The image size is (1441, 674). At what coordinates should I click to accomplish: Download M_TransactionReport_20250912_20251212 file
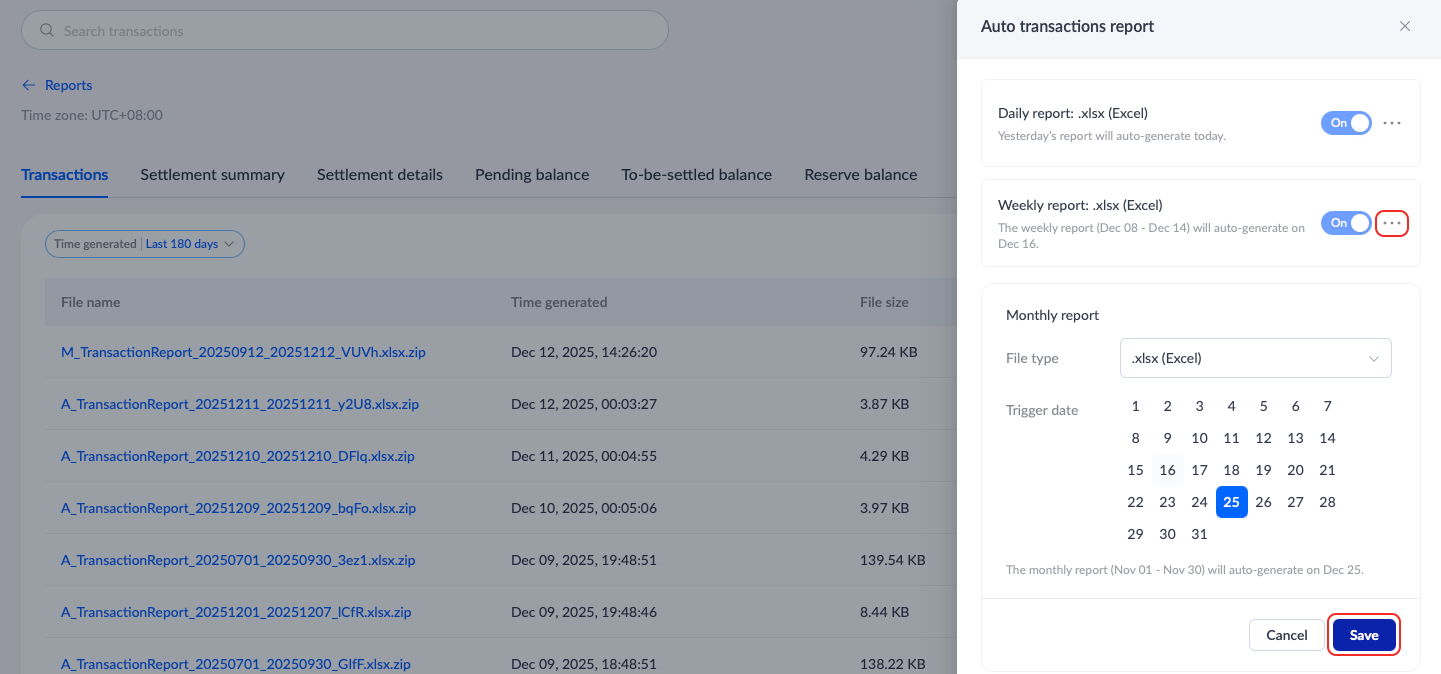(243, 353)
